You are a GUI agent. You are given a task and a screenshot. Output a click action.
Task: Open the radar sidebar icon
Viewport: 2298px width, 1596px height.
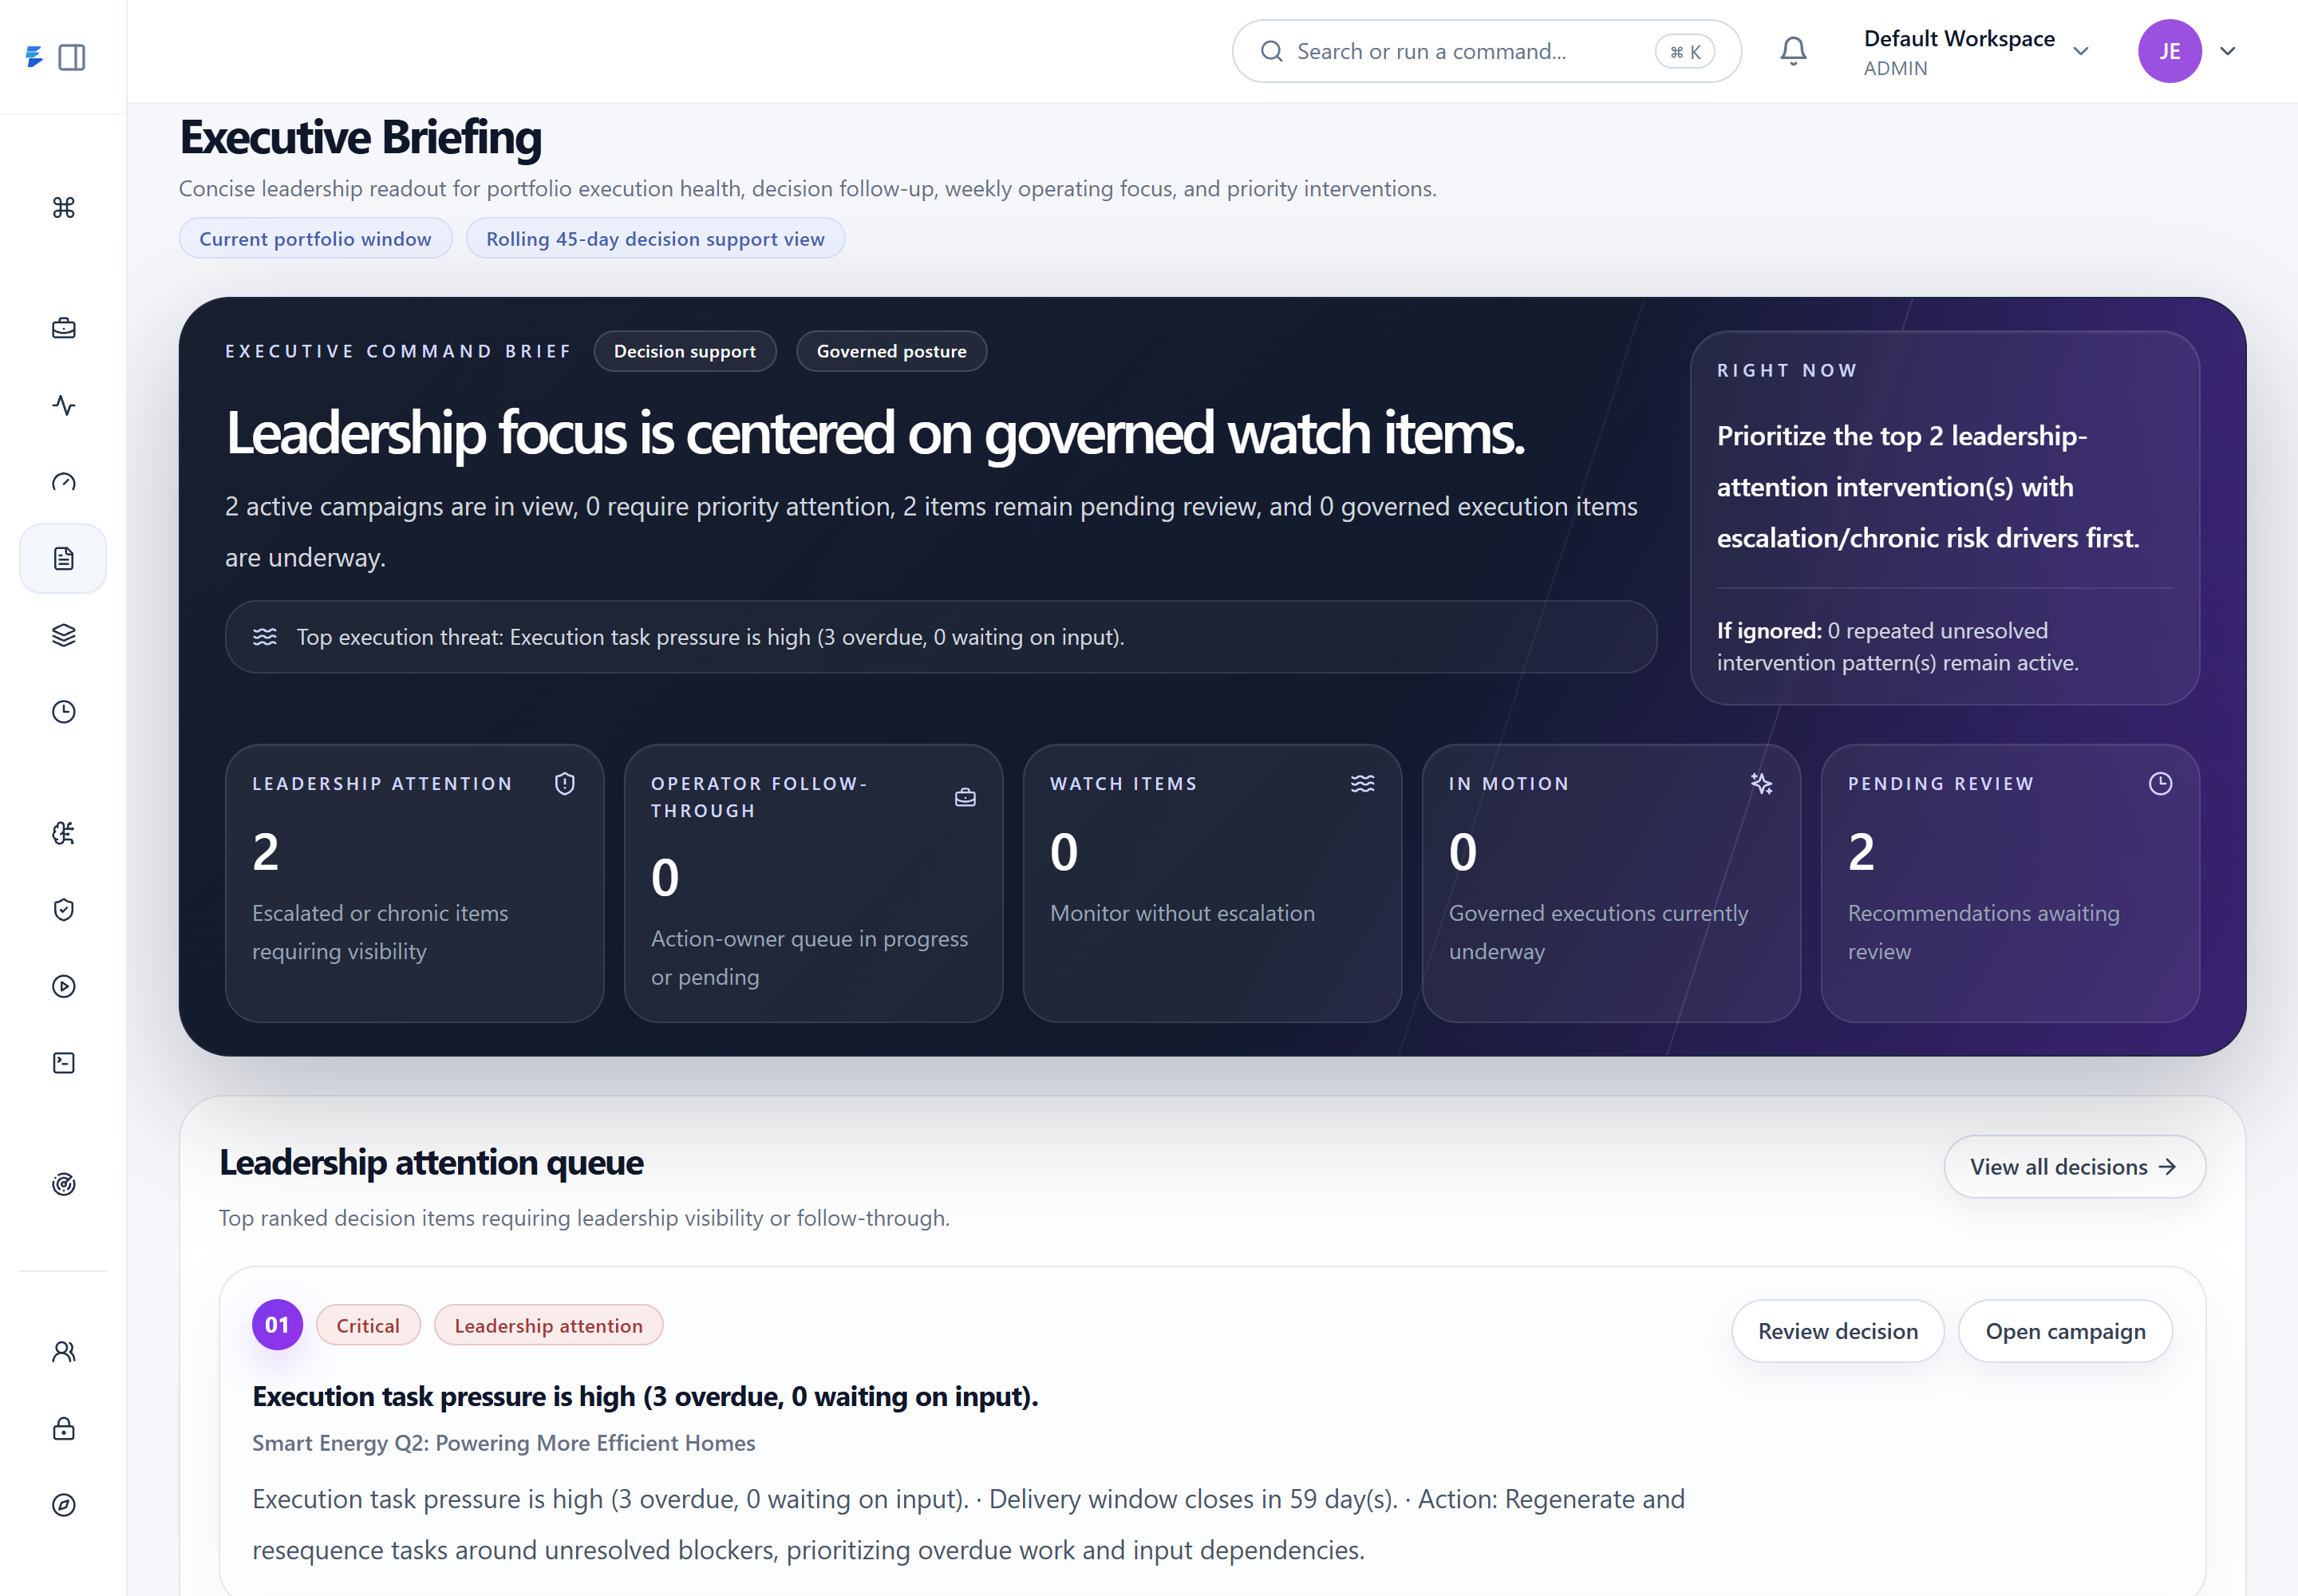[64, 1184]
